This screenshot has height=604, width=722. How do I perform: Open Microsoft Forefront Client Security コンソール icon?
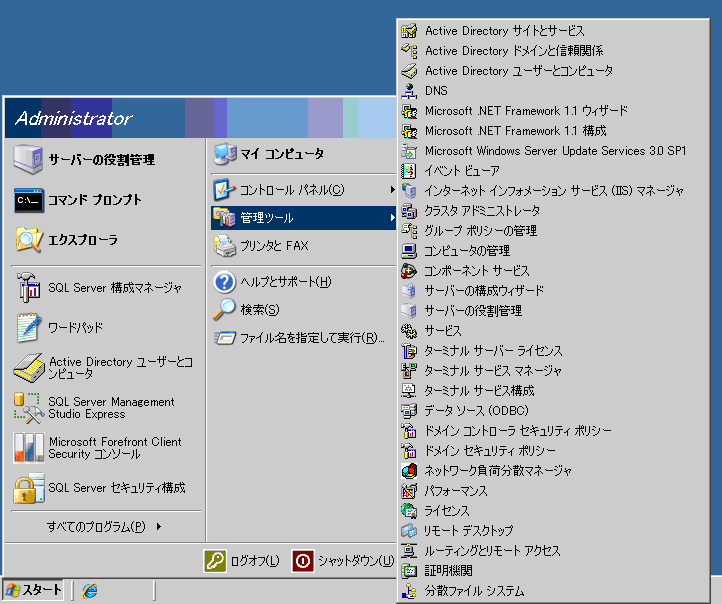(29, 447)
